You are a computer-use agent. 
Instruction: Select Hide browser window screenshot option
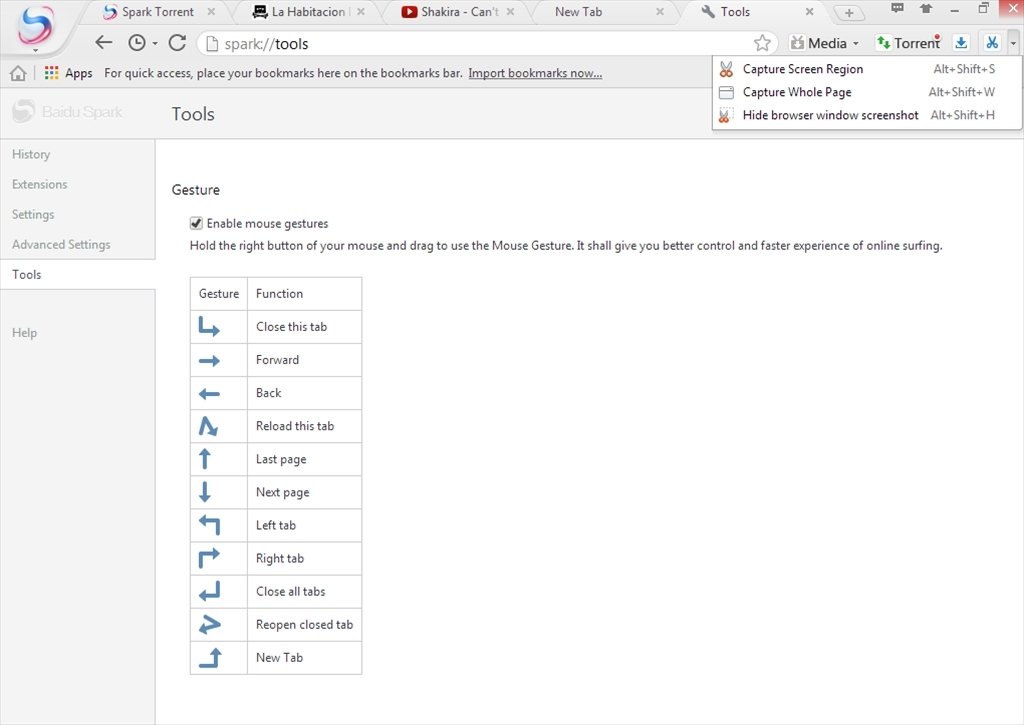click(x=830, y=115)
